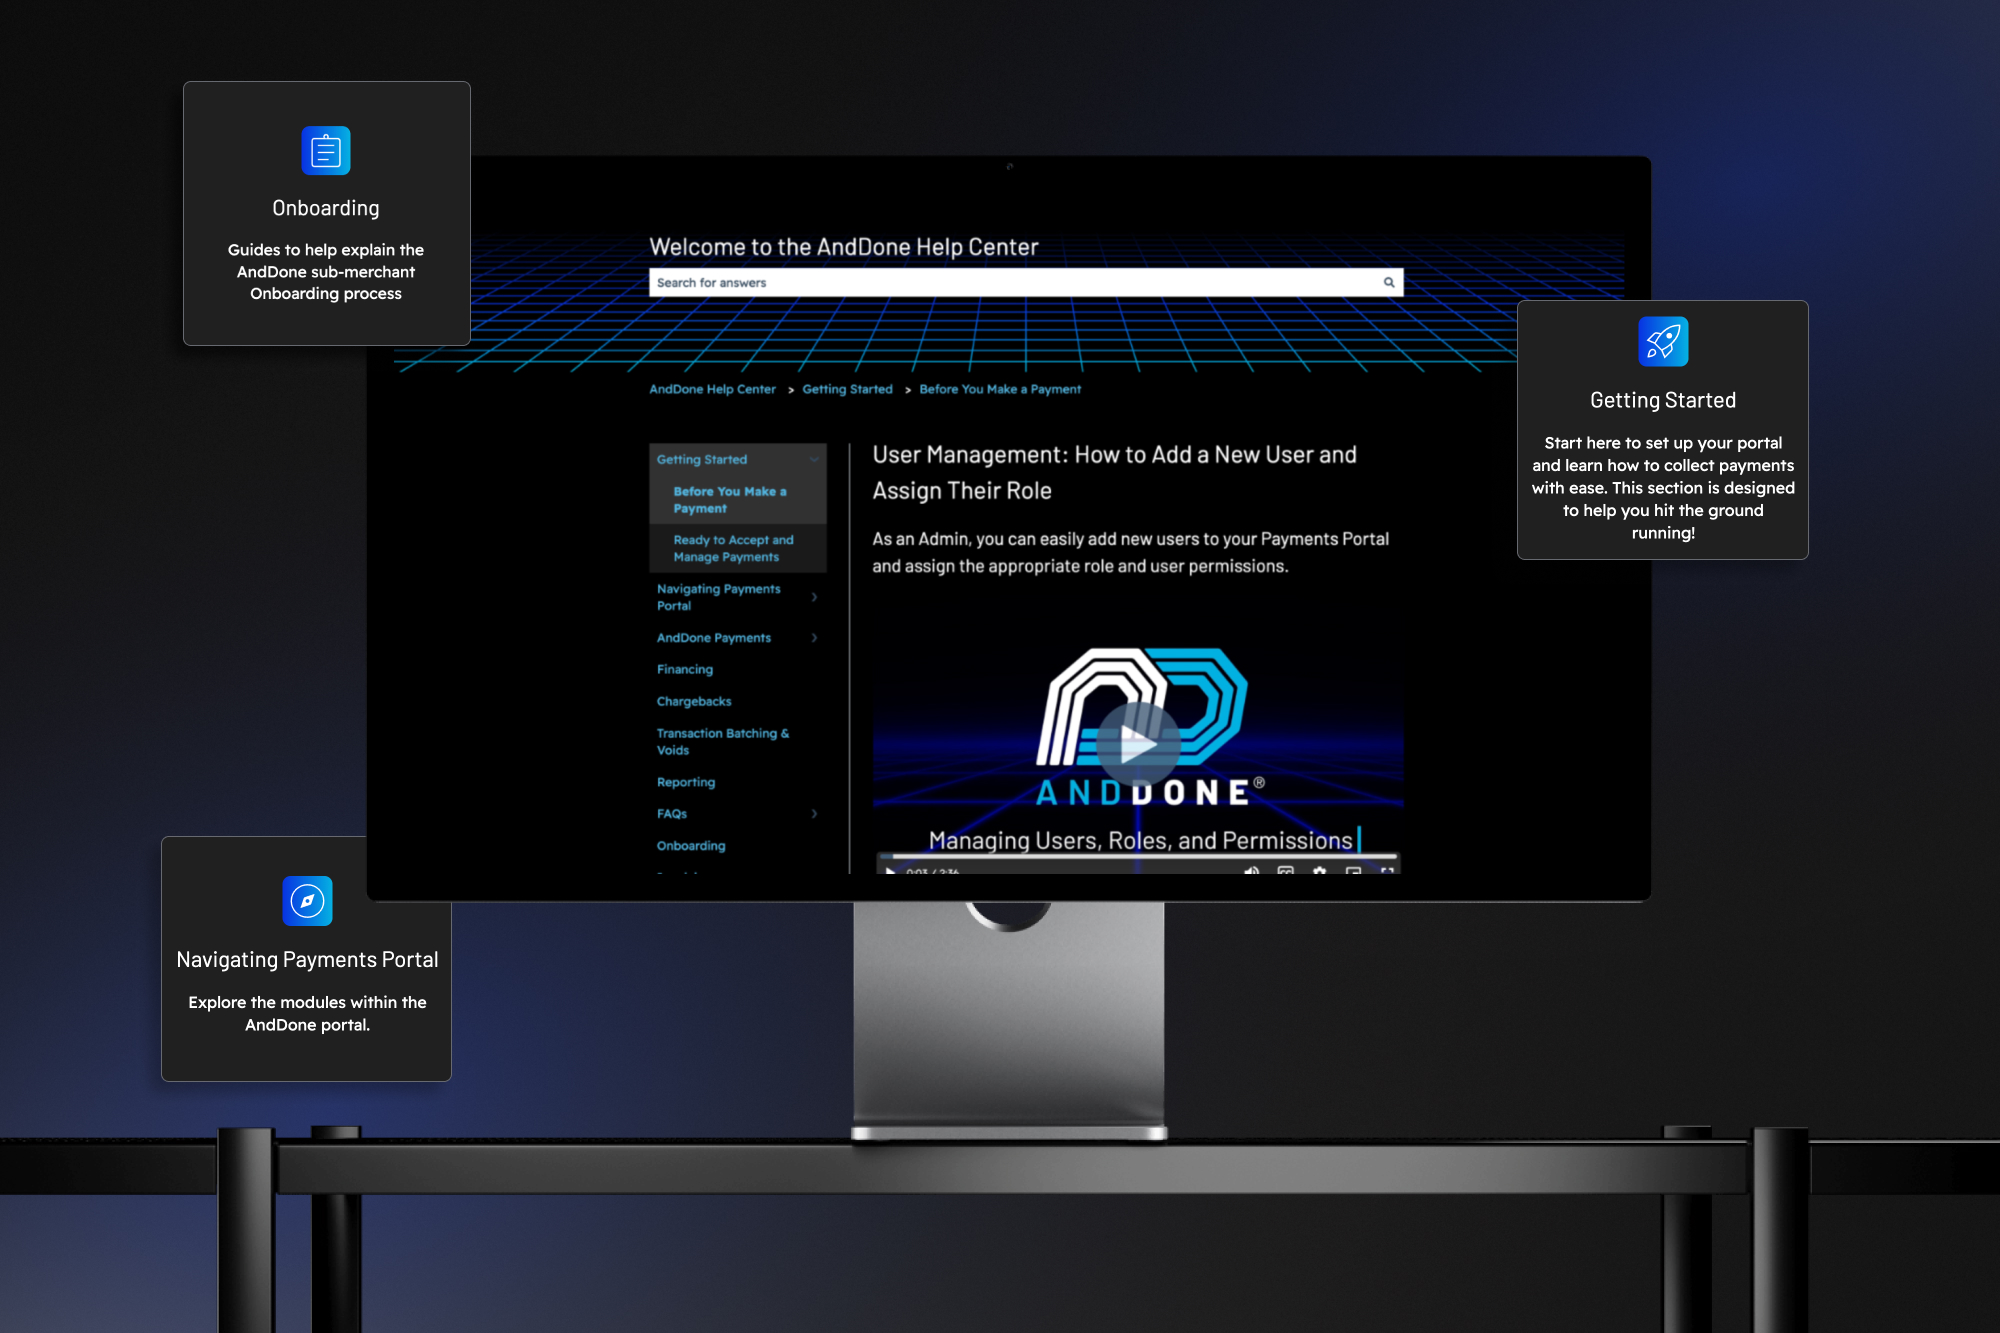Open the FAQs sidebar item

pos(672,814)
